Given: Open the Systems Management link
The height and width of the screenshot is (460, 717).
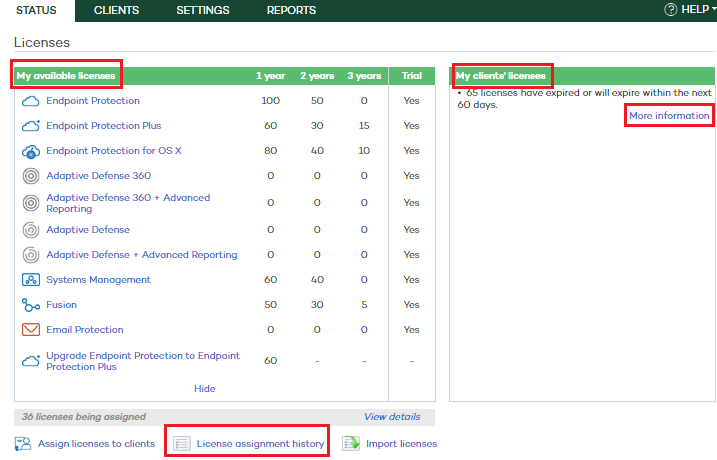Looking at the screenshot, I should coord(98,280).
